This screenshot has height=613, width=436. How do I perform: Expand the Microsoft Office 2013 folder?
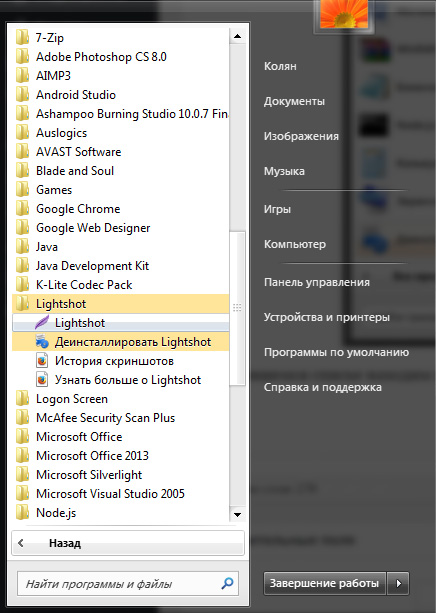coord(120,455)
